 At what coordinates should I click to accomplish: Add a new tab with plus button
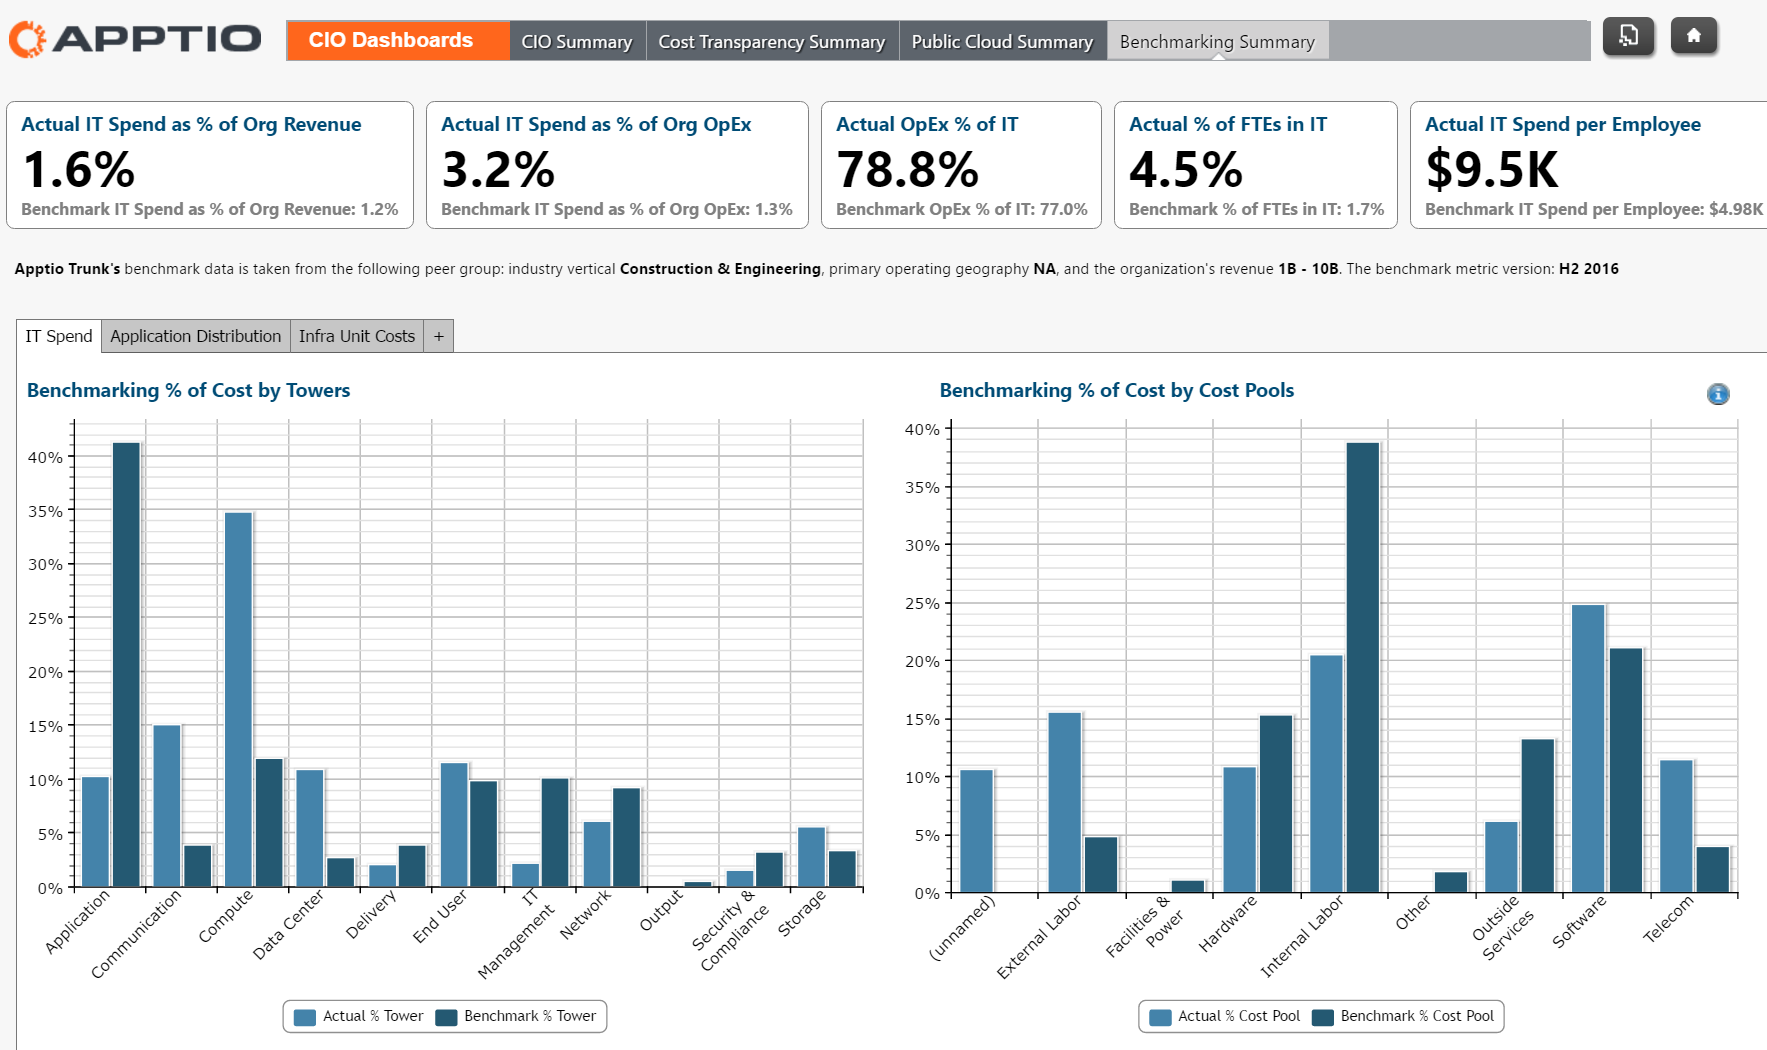[439, 336]
